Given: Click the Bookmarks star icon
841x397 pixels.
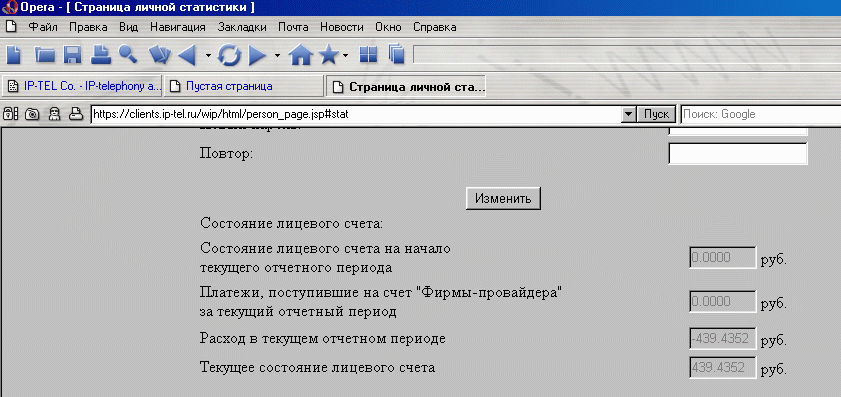Looking at the screenshot, I should click(329, 54).
